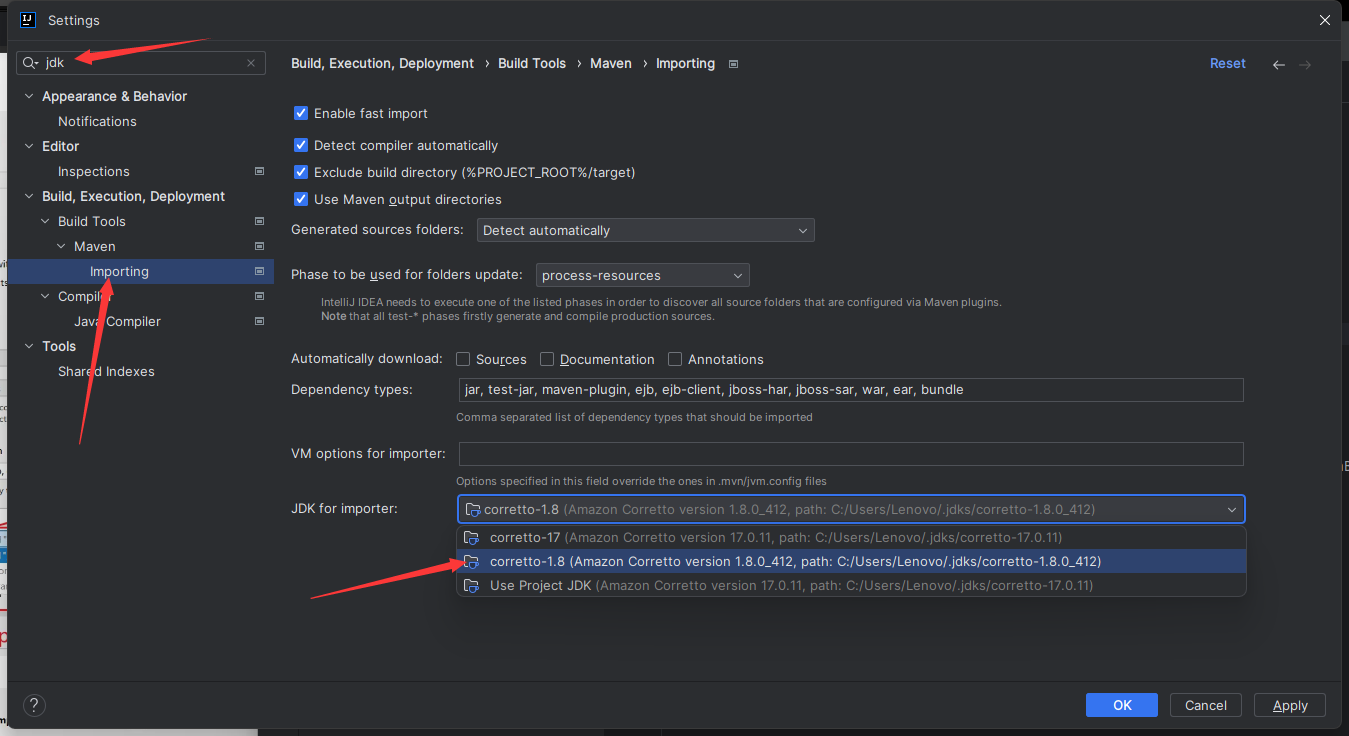Click the Build Tools breadcrumb
The width and height of the screenshot is (1349, 736).
coord(532,63)
